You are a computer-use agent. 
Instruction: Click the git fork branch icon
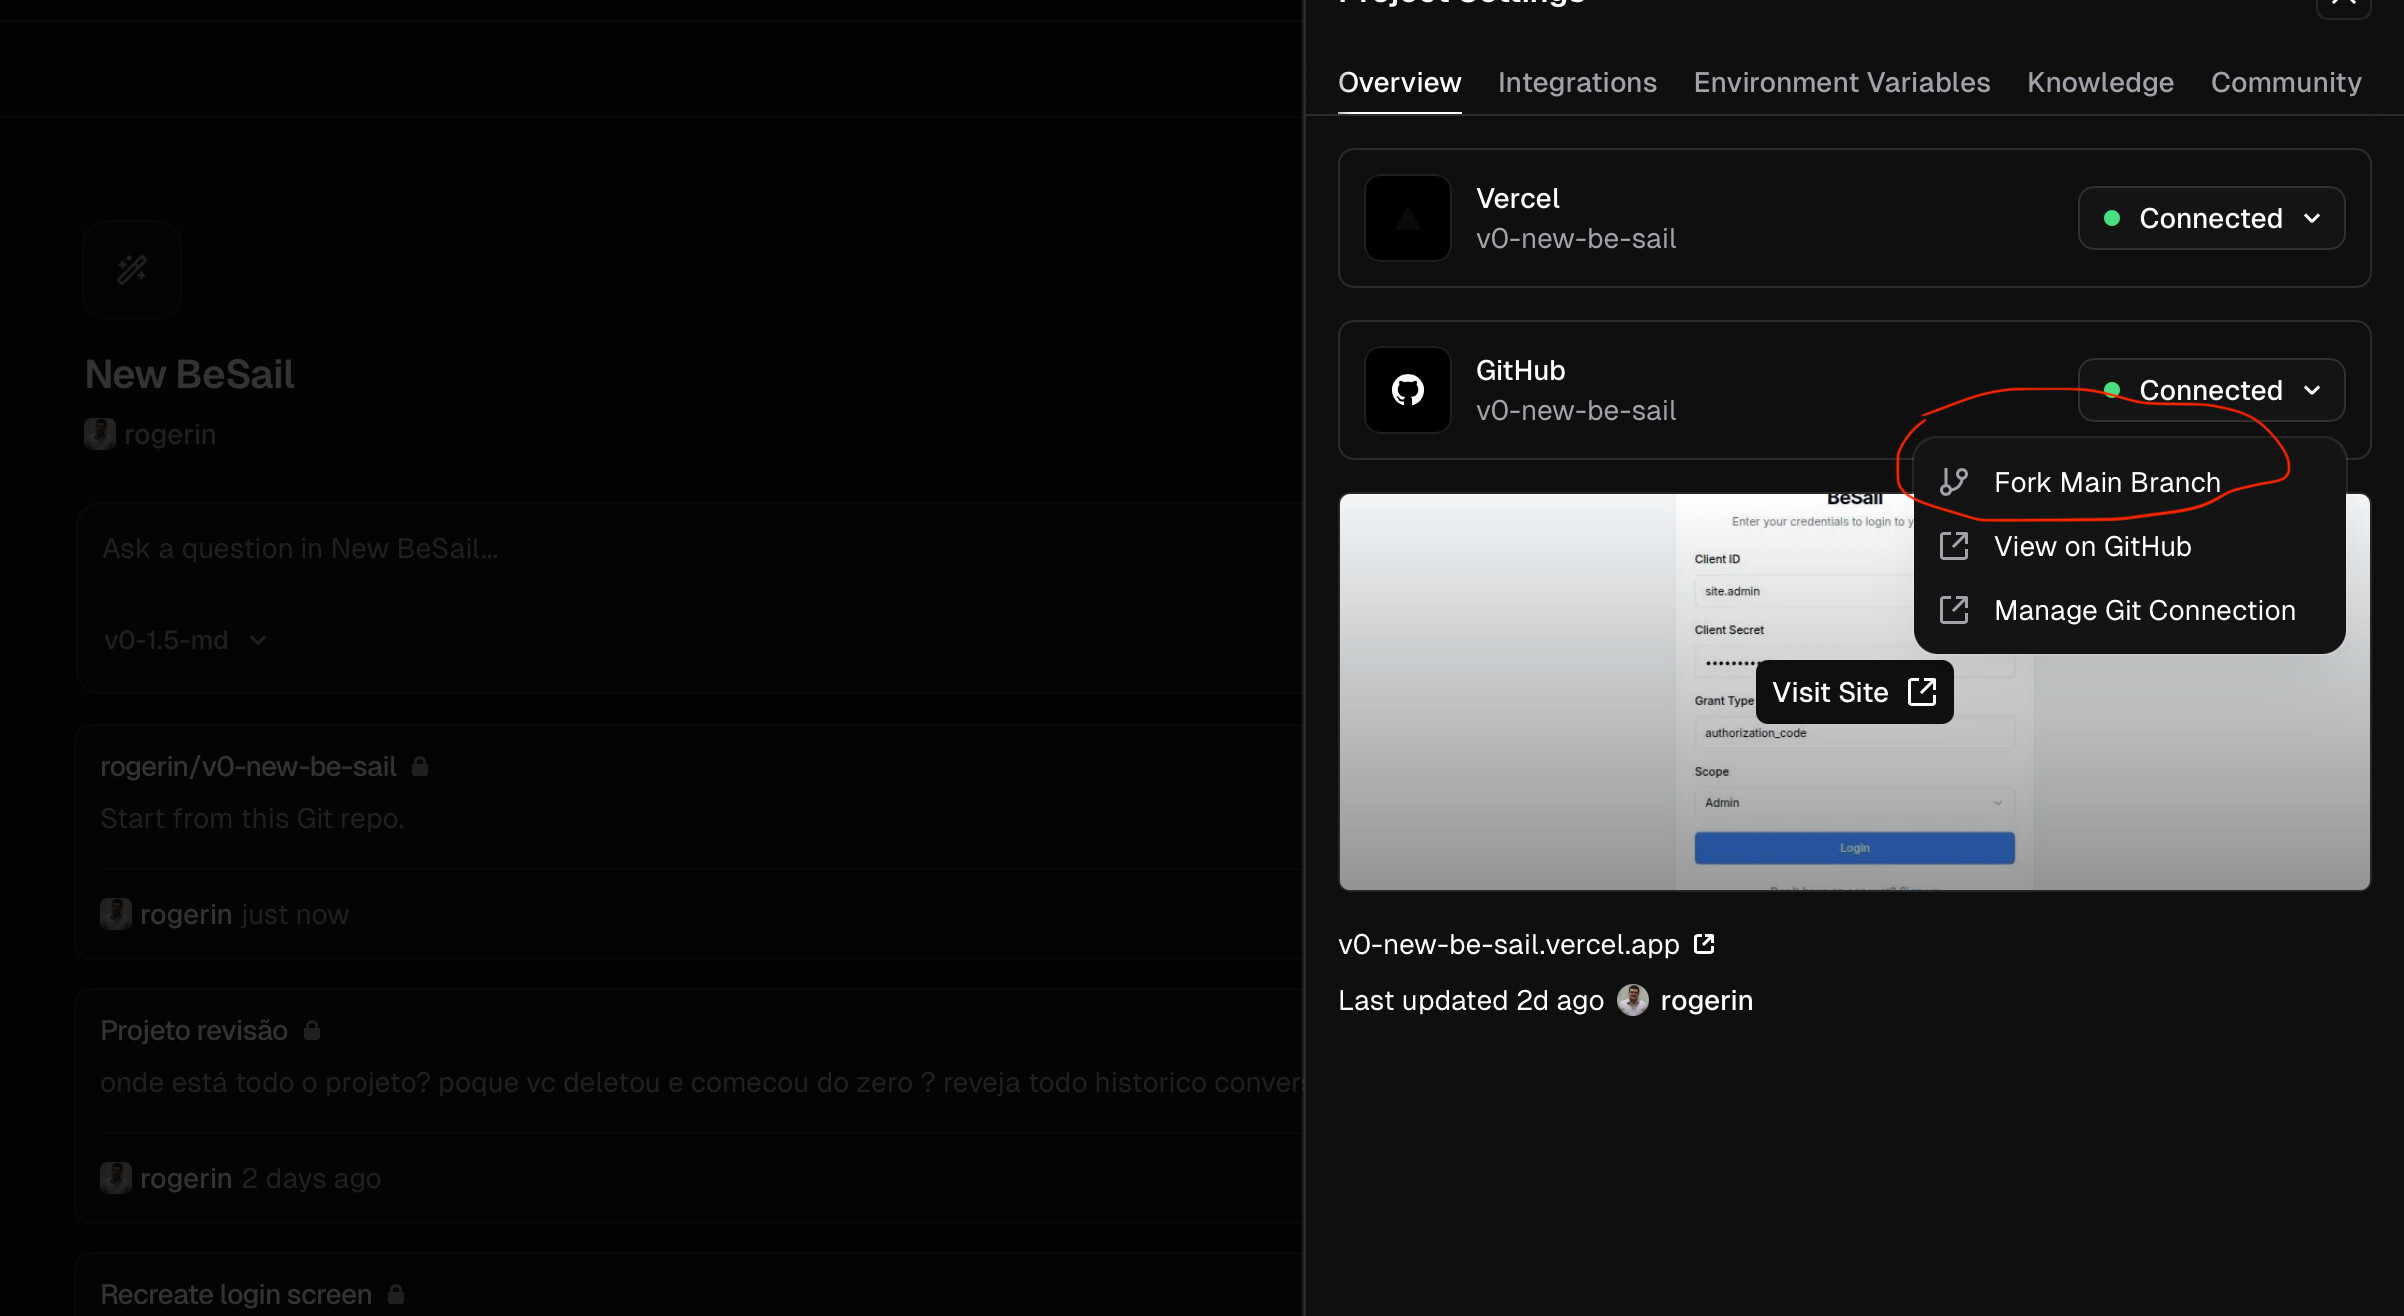pos(1953,482)
